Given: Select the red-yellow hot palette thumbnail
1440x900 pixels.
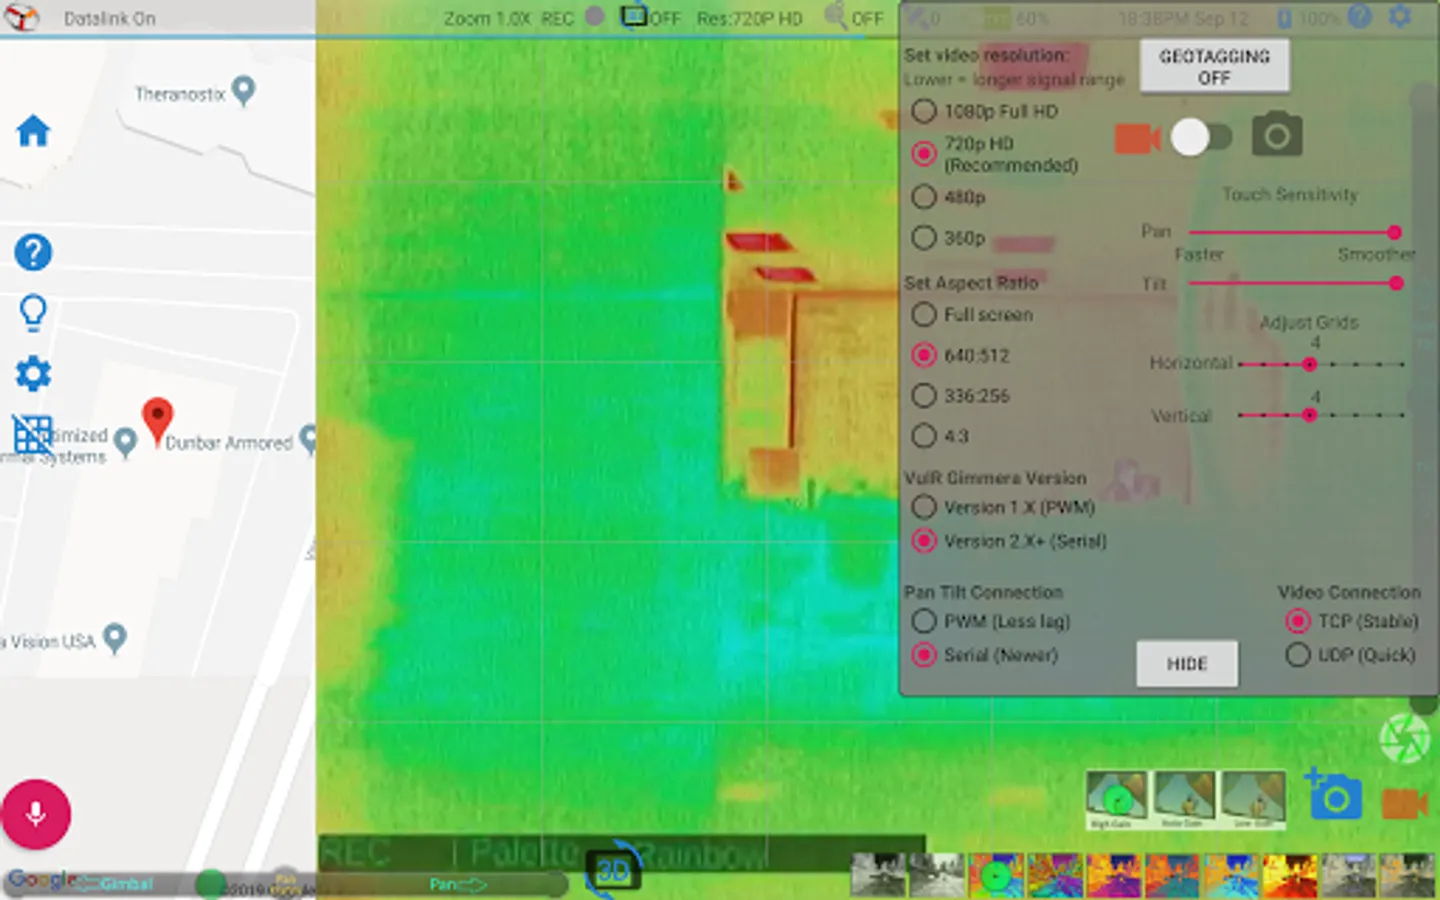Looking at the screenshot, I should 1289,875.
